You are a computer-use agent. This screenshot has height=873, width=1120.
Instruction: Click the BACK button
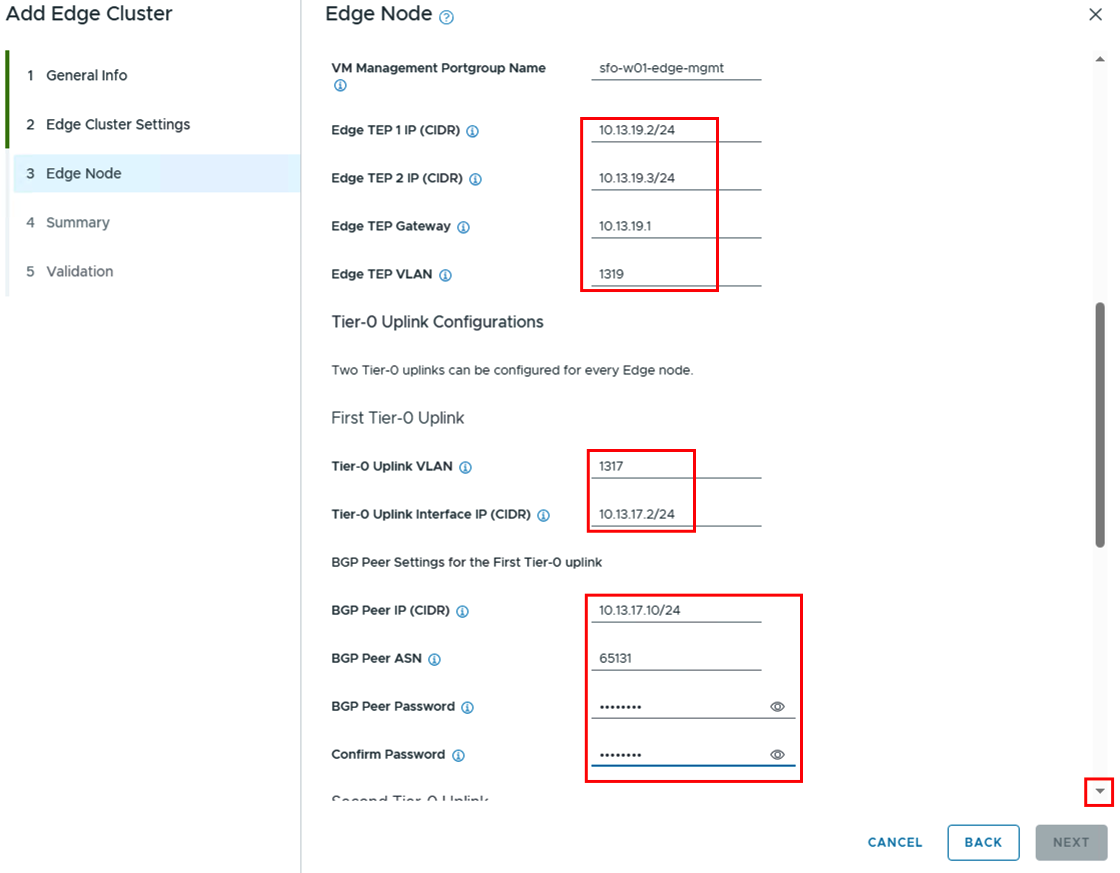983,842
